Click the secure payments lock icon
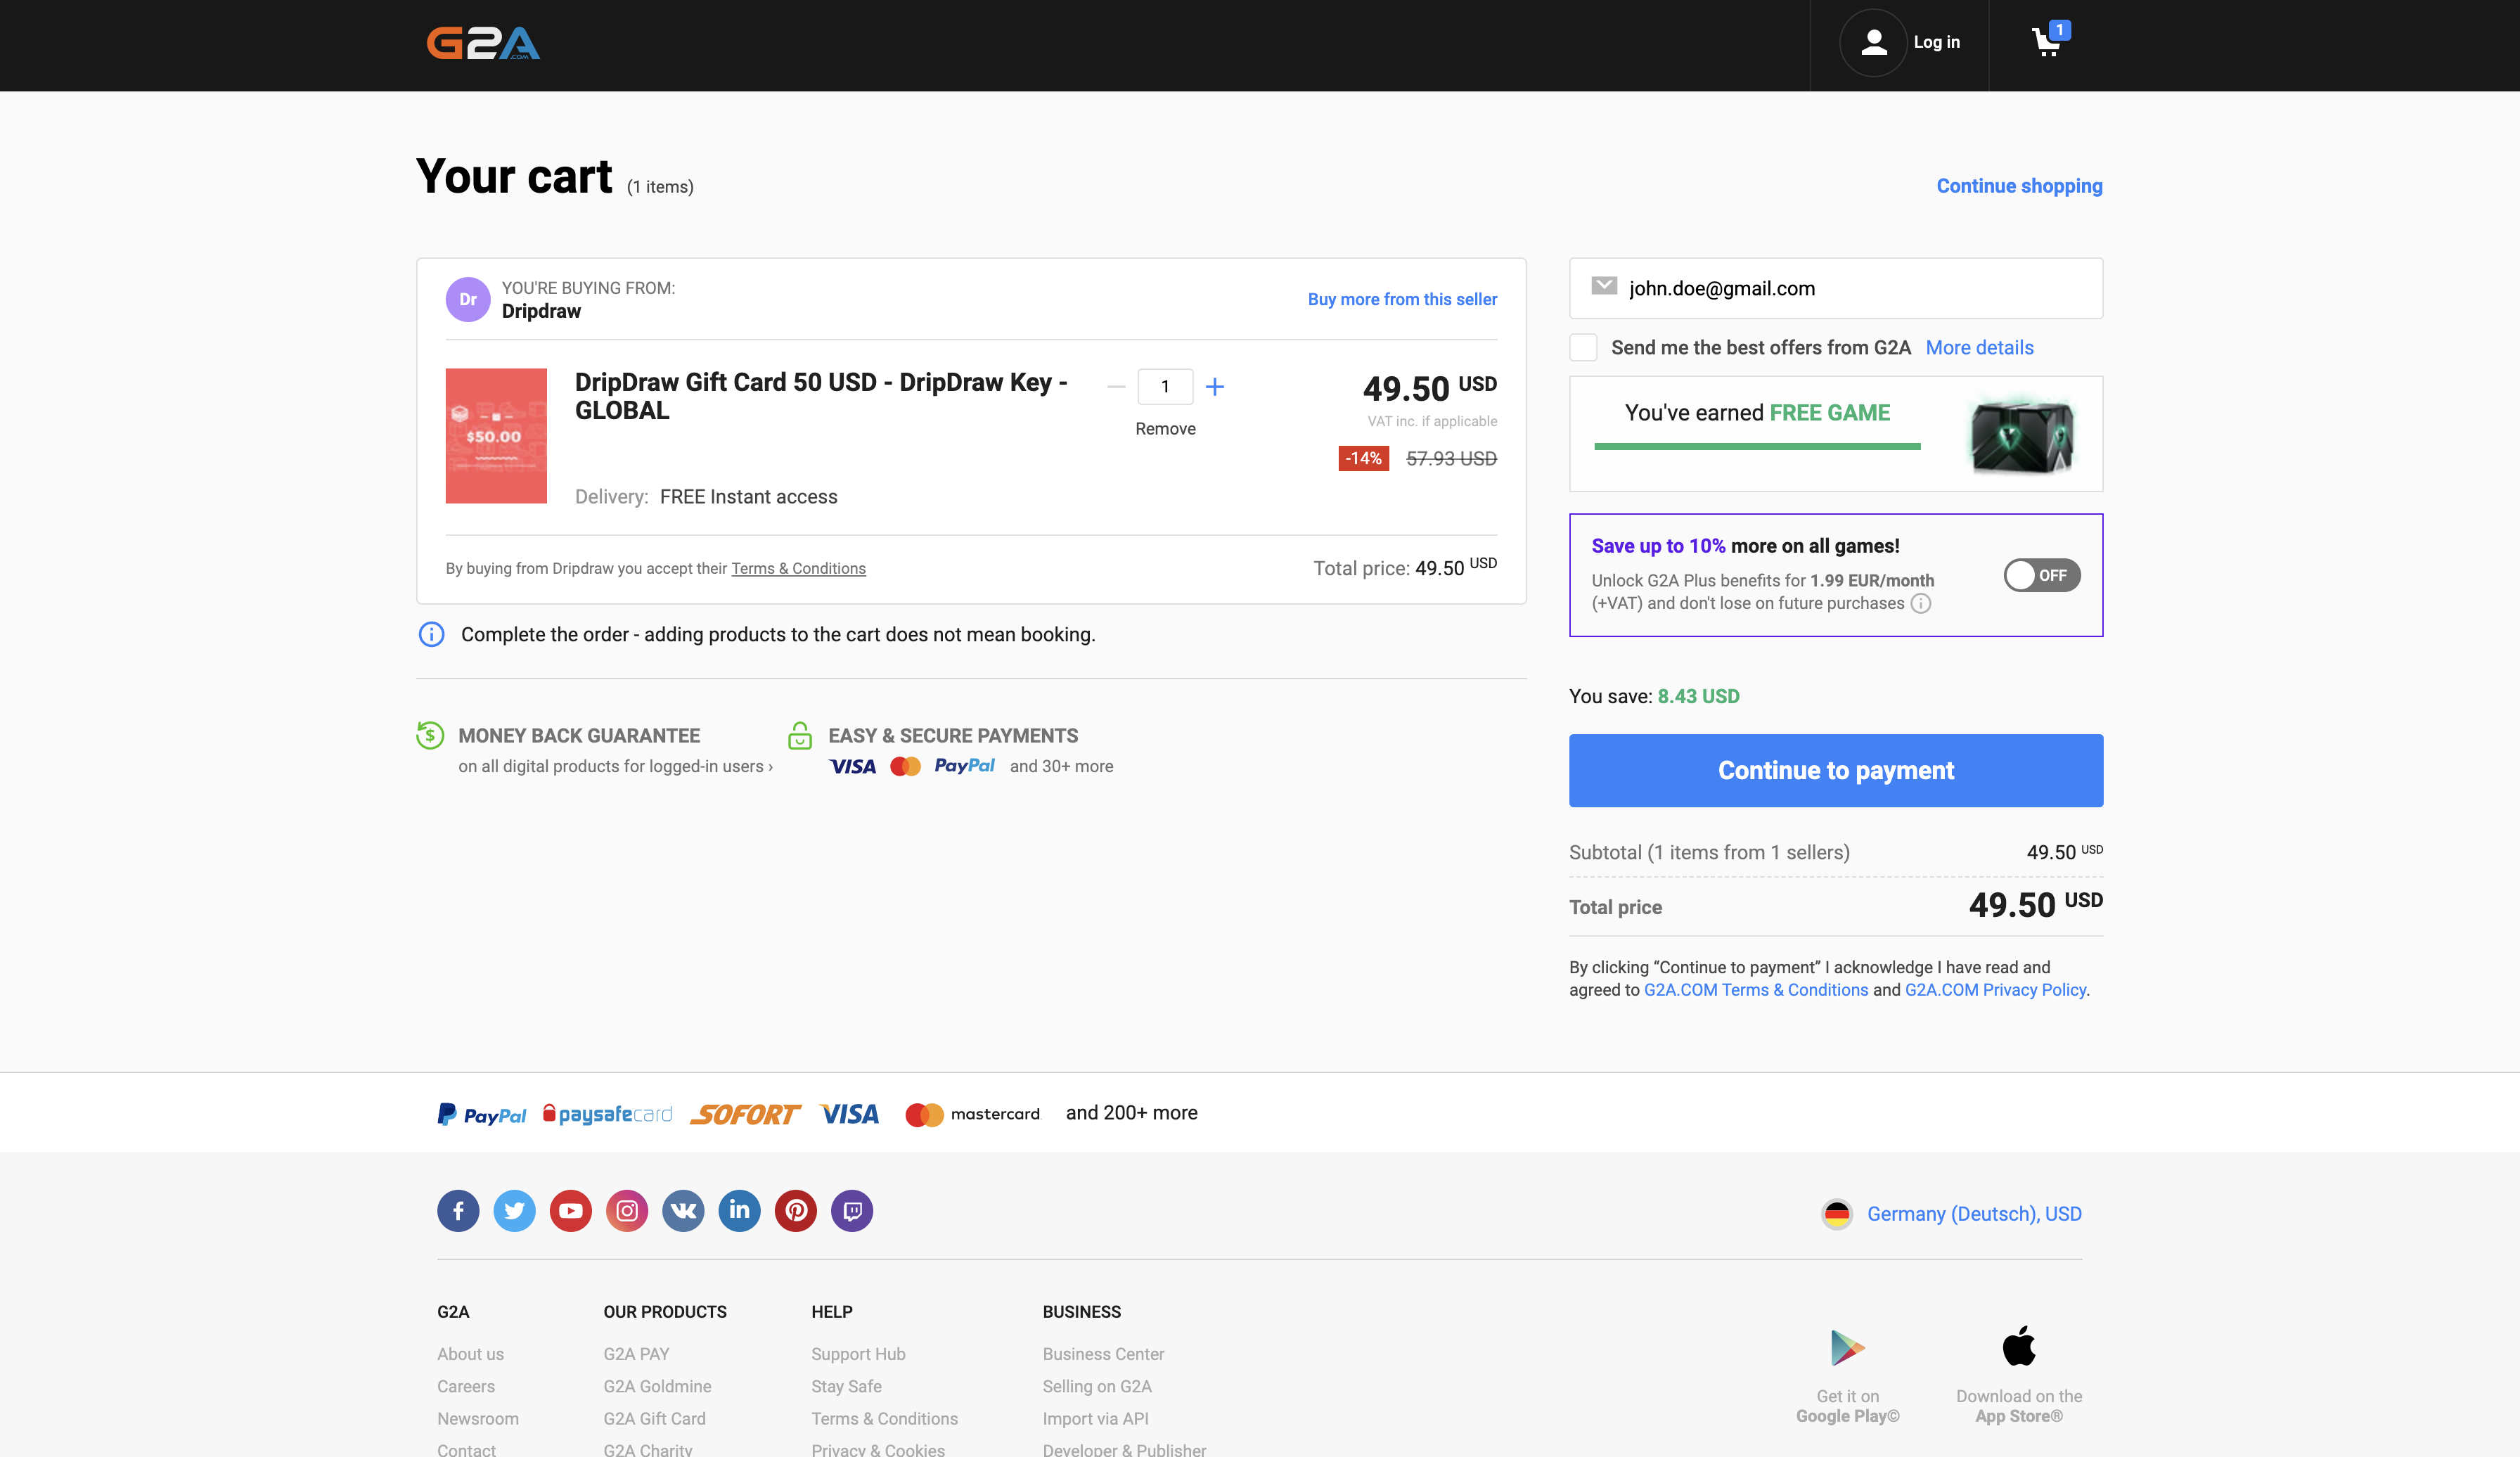This screenshot has width=2520, height=1457. point(800,735)
